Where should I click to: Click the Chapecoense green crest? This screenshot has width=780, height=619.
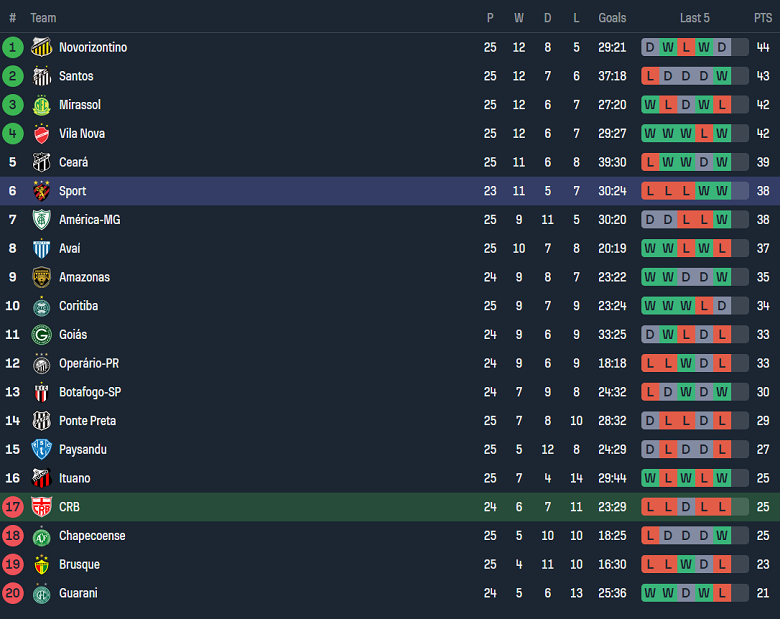coord(41,536)
